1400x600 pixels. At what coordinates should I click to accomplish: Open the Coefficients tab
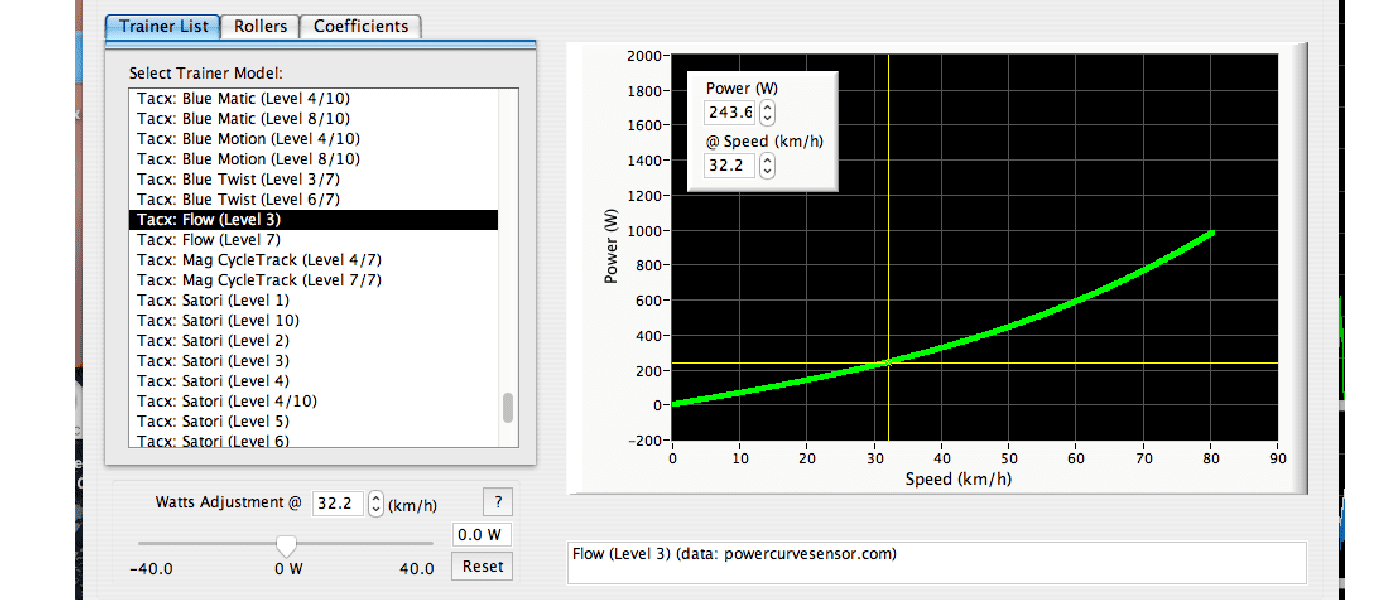[361, 26]
